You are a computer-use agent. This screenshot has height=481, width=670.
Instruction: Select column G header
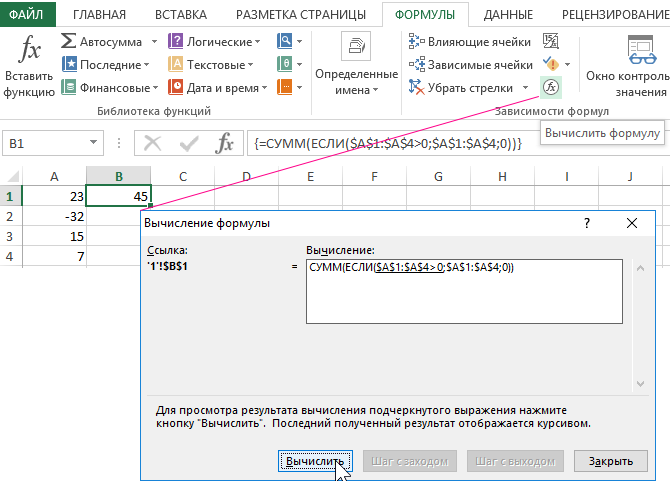click(x=438, y=176)
